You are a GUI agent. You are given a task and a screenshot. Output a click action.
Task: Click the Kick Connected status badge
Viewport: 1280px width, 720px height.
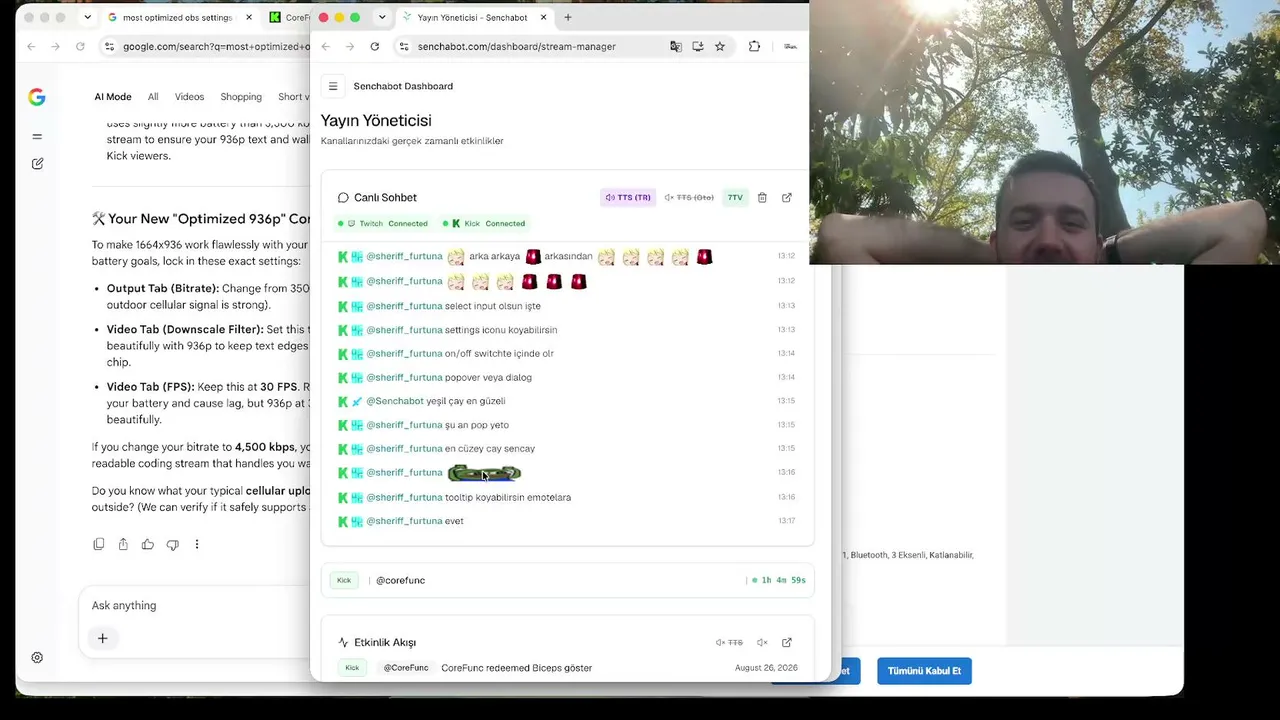coord(483,223)
